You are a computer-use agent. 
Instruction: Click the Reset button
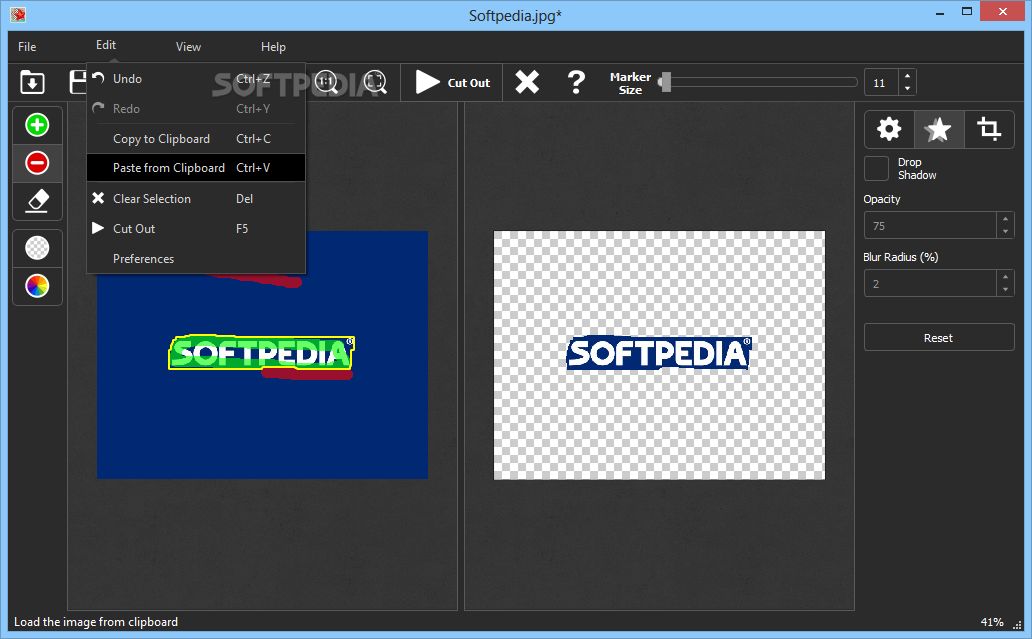(939, 338)
